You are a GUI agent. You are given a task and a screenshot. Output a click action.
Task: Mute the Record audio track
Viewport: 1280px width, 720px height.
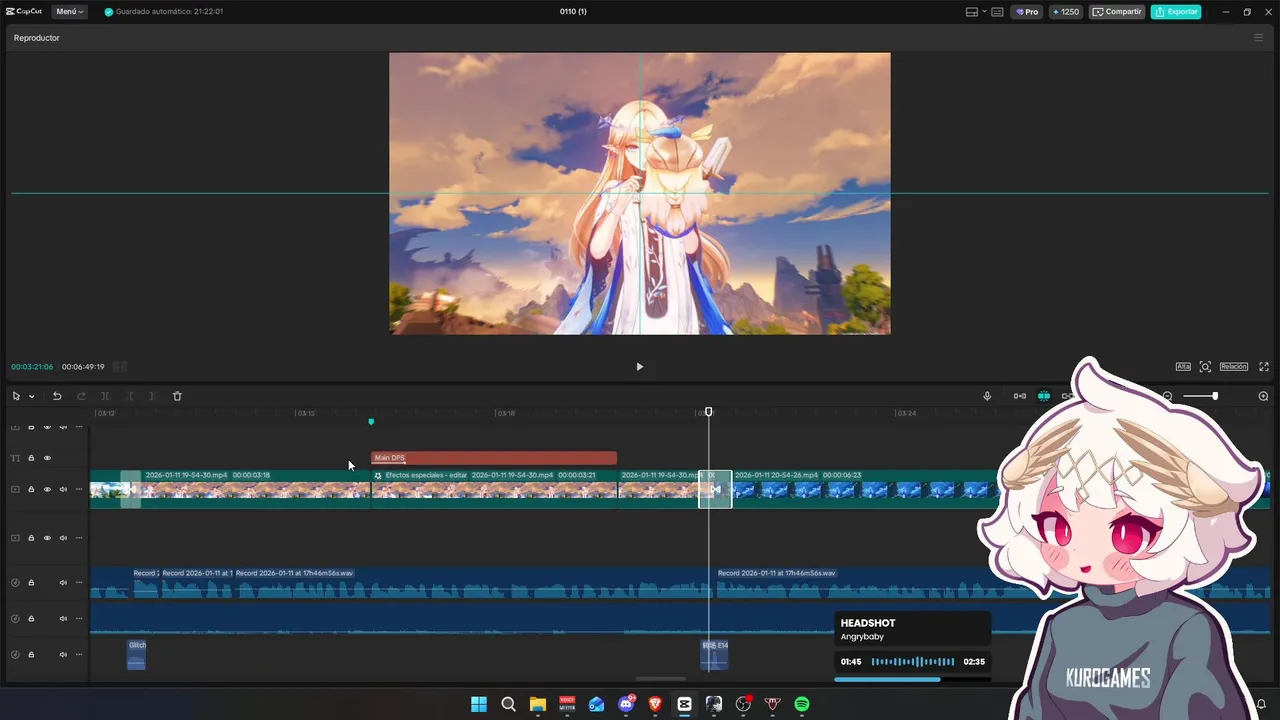(63, 583)
